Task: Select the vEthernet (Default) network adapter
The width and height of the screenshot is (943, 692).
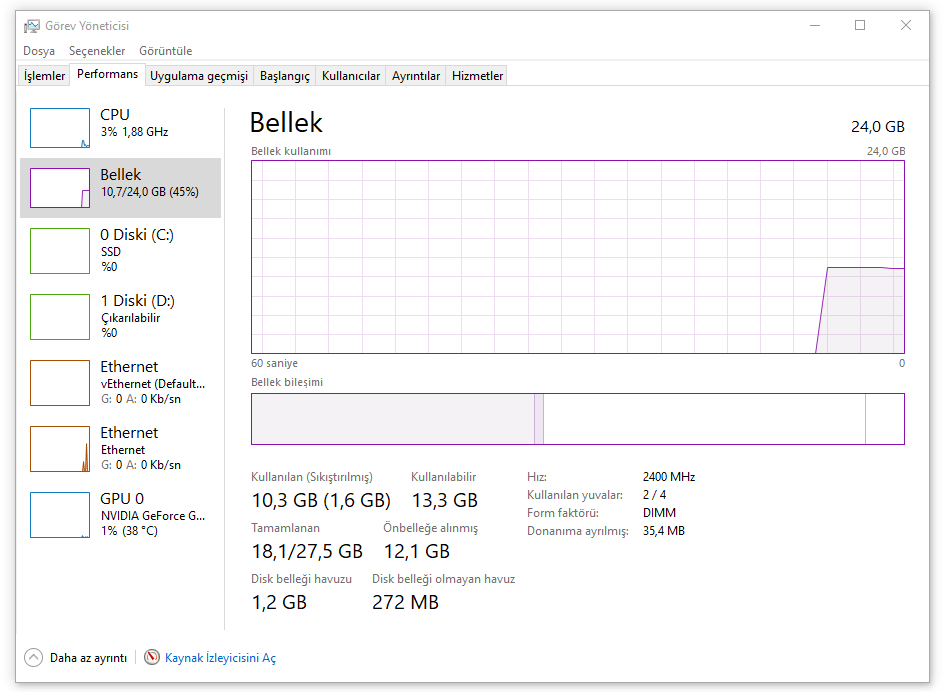Action: [x=120, y=382]
